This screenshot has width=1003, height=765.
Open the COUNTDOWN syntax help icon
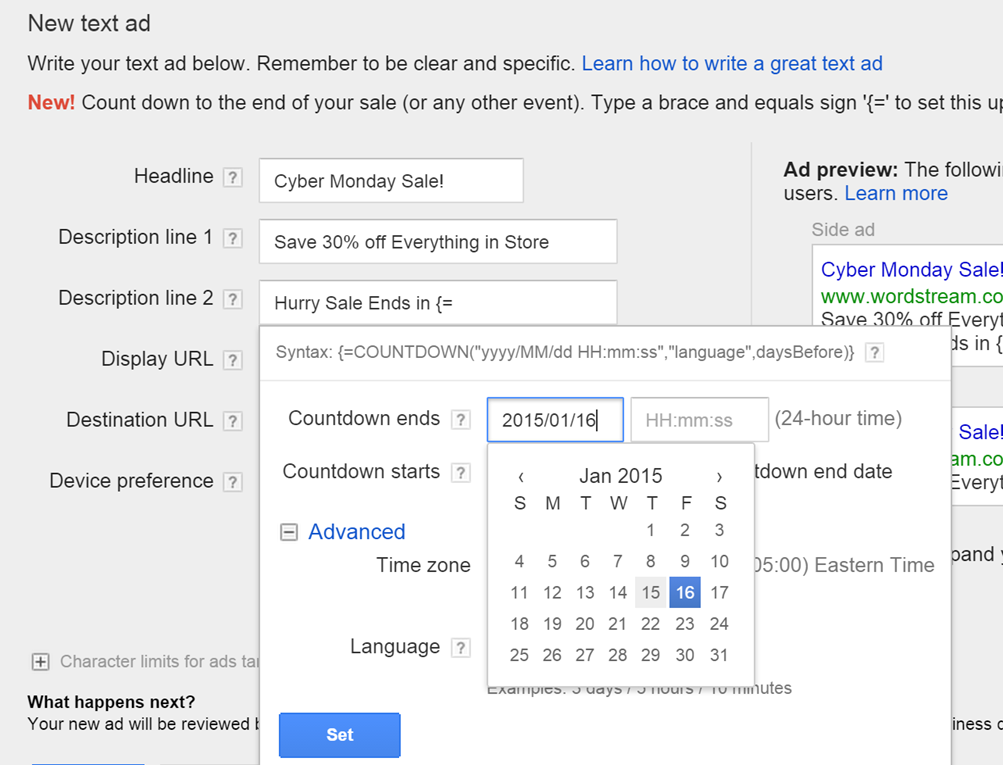874,352
